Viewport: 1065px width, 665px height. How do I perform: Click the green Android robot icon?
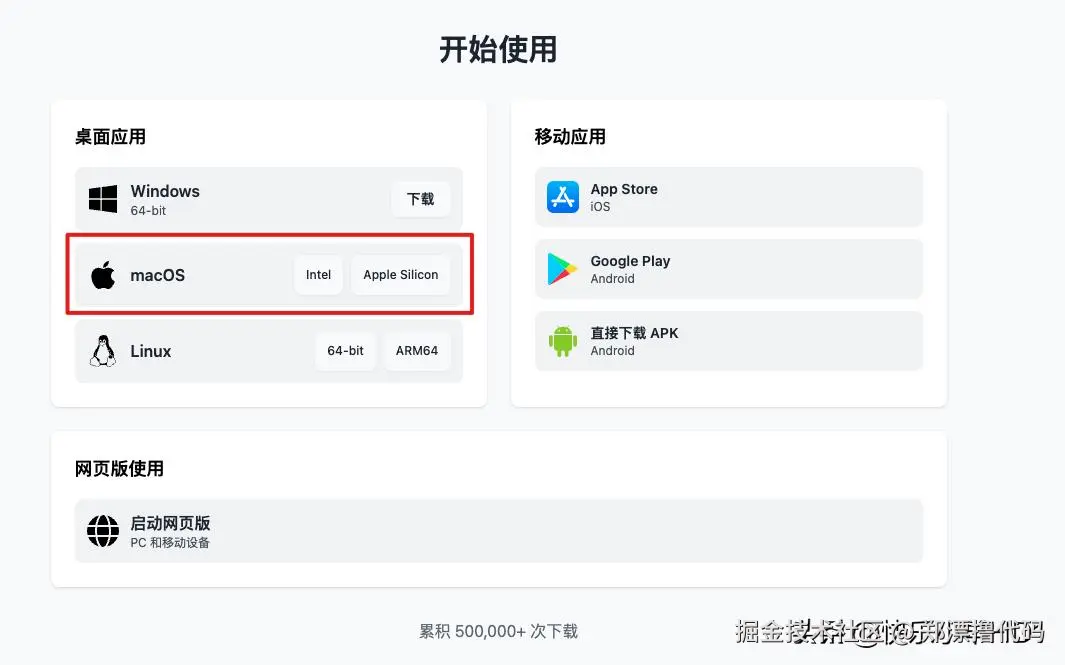562,341
